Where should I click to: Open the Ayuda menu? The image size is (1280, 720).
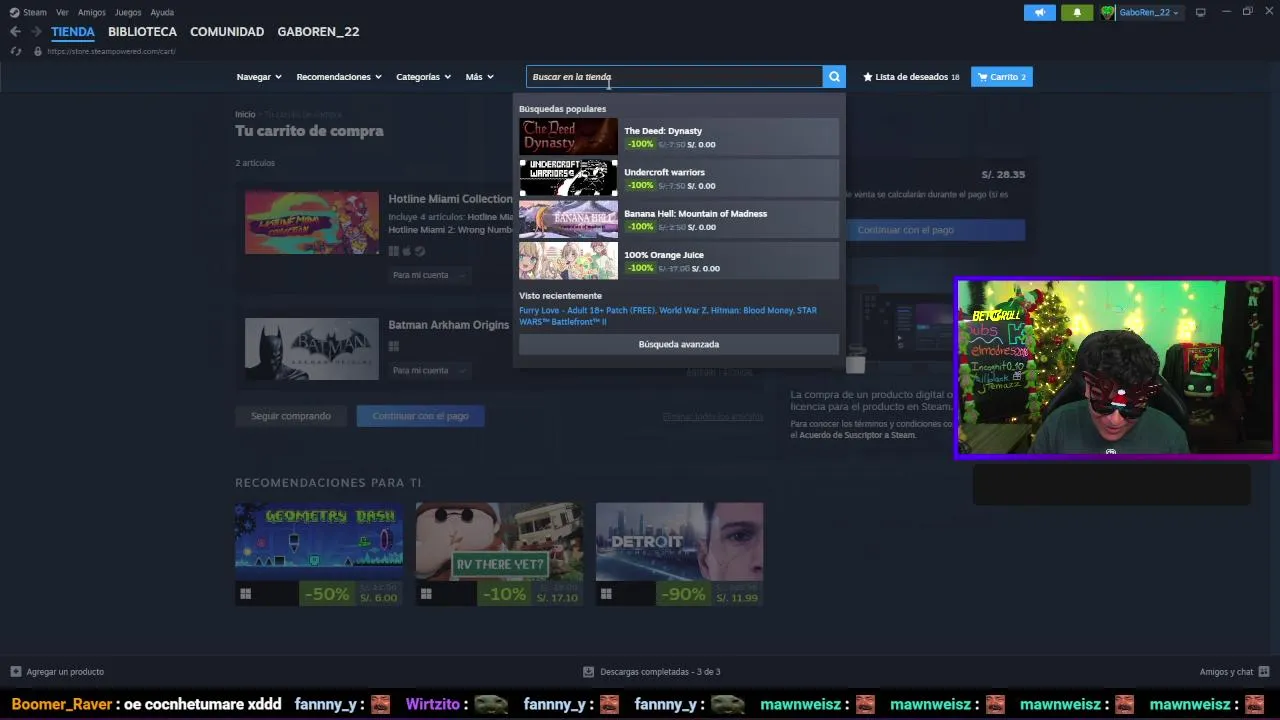point(162,12)
